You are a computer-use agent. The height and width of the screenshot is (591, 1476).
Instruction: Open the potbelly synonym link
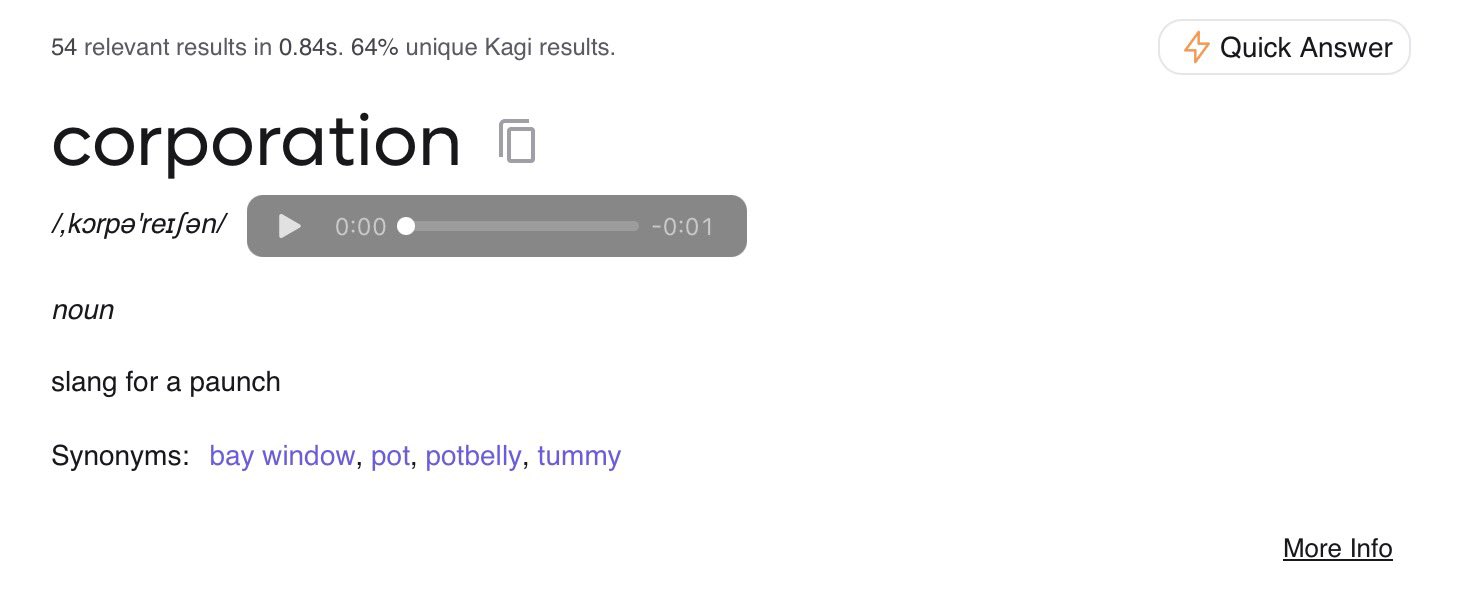click(x=473, y=456)
